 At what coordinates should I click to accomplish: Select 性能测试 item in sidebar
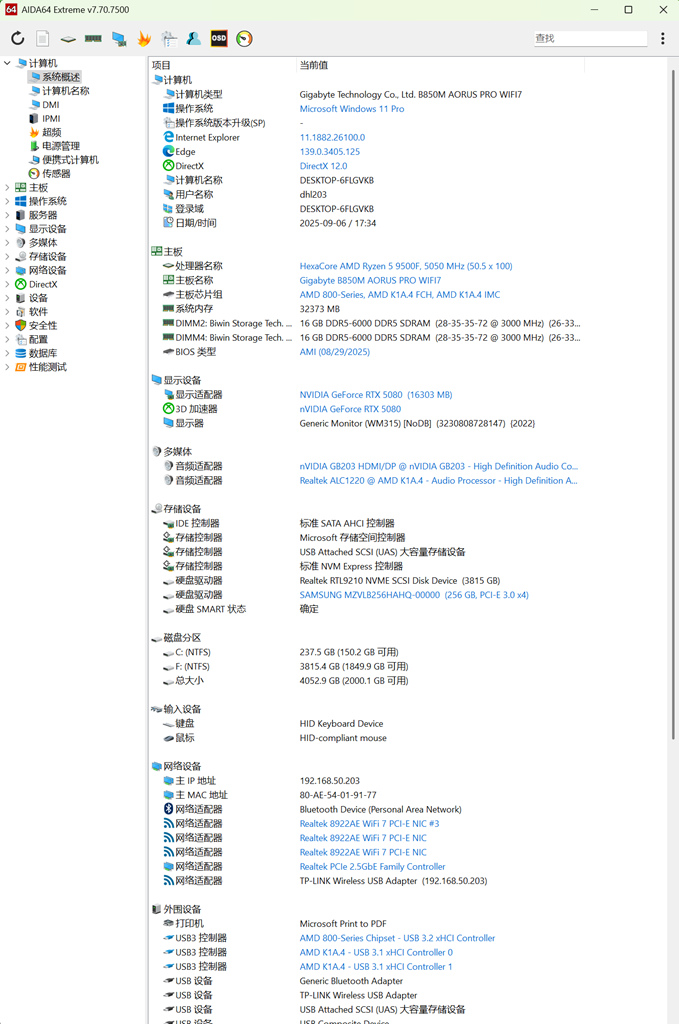click(x=40, y=367)
